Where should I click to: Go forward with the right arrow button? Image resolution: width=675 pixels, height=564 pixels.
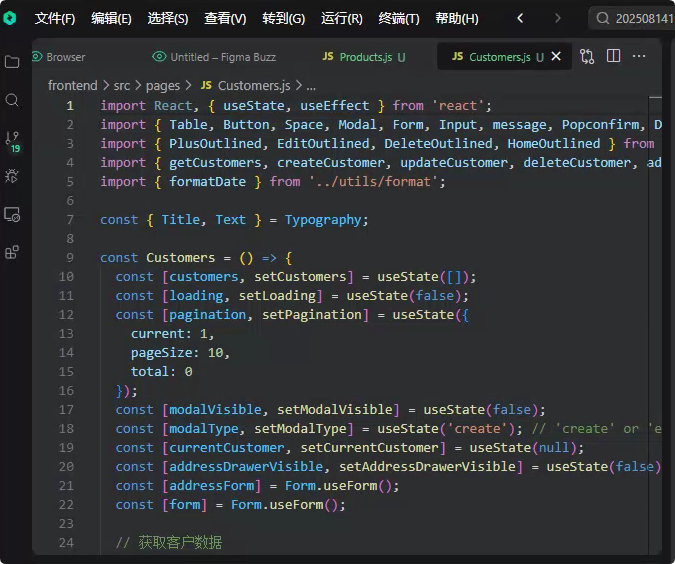[558, 18]
